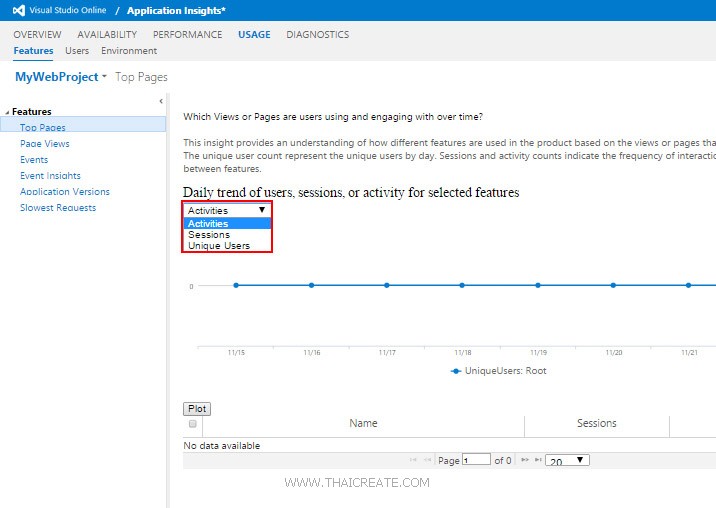Open the MyWebProject project dropdown

coord(61,77)
